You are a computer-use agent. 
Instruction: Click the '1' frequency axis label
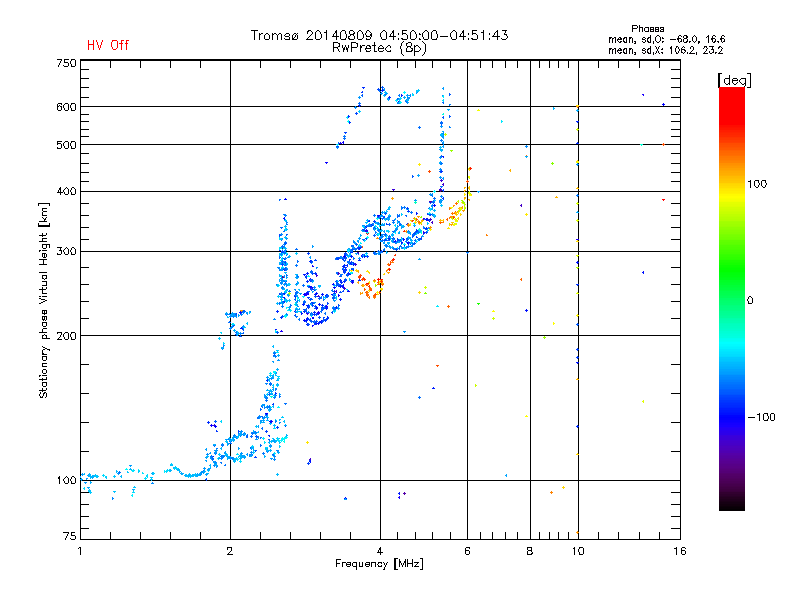click(80, 551)
